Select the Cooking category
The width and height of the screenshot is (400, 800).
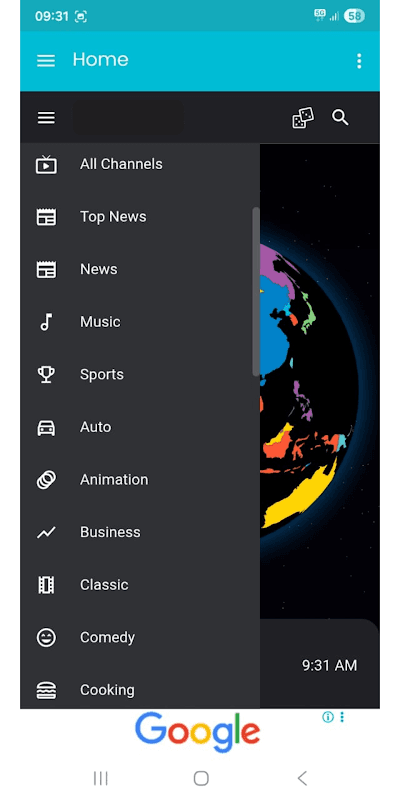pyautogui.click(x=140, y=690)
